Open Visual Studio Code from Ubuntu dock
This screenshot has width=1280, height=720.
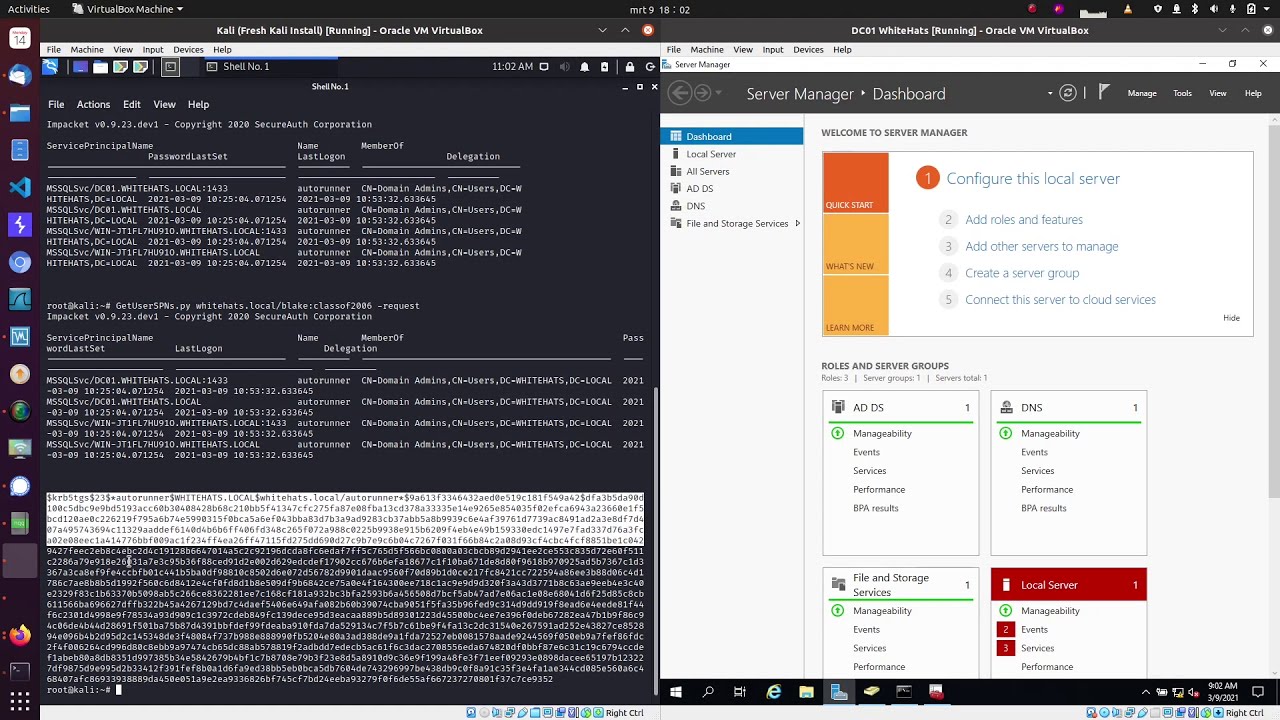coord(20,187)
